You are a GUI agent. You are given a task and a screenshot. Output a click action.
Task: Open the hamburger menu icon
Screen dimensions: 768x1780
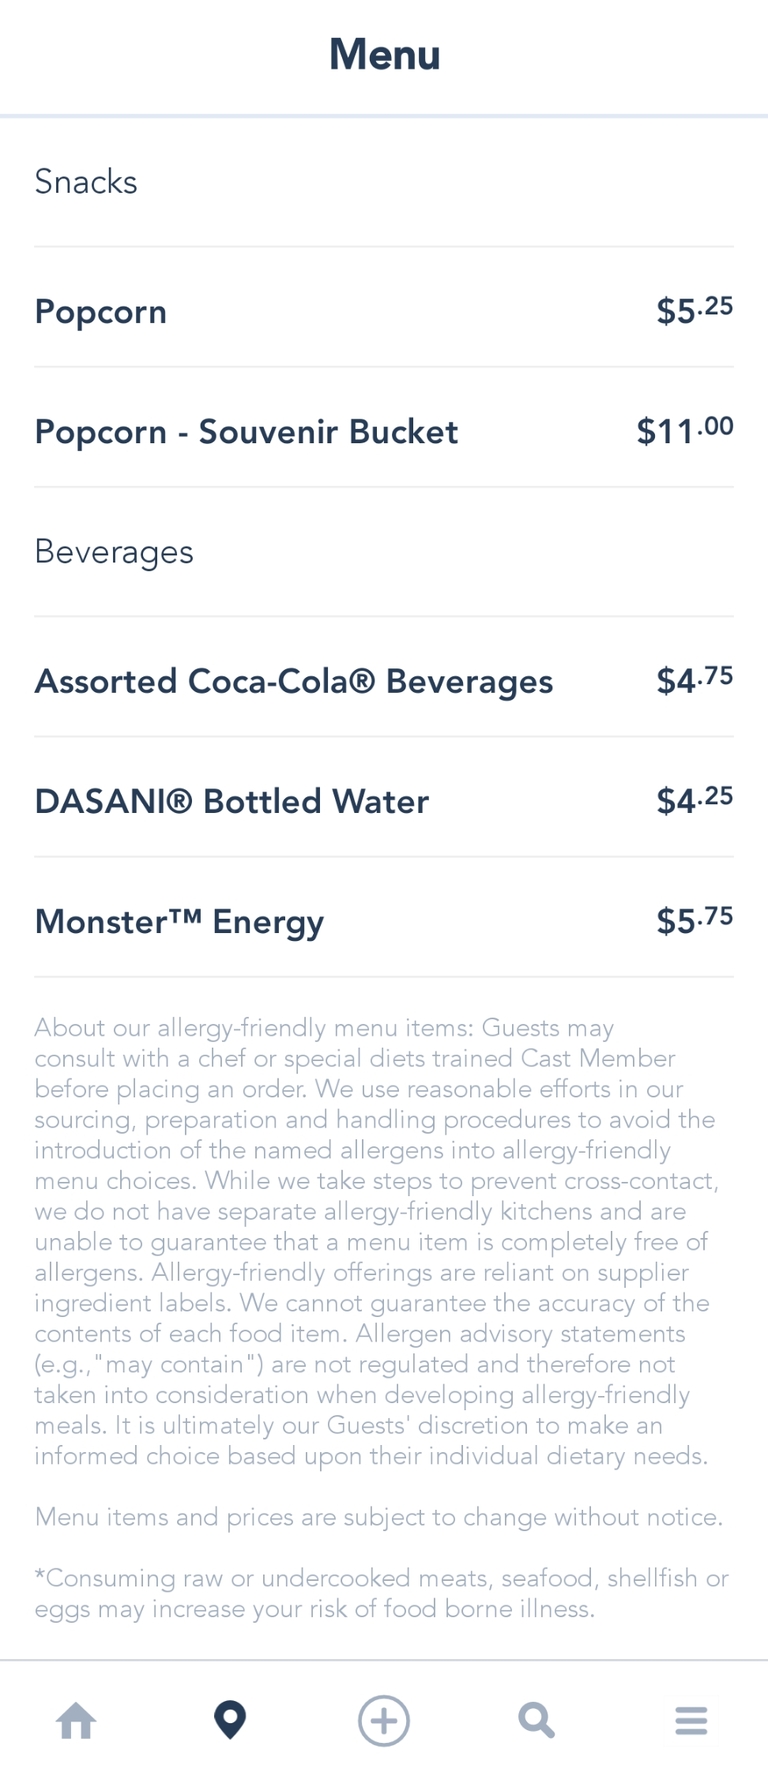pos(691,1721)
